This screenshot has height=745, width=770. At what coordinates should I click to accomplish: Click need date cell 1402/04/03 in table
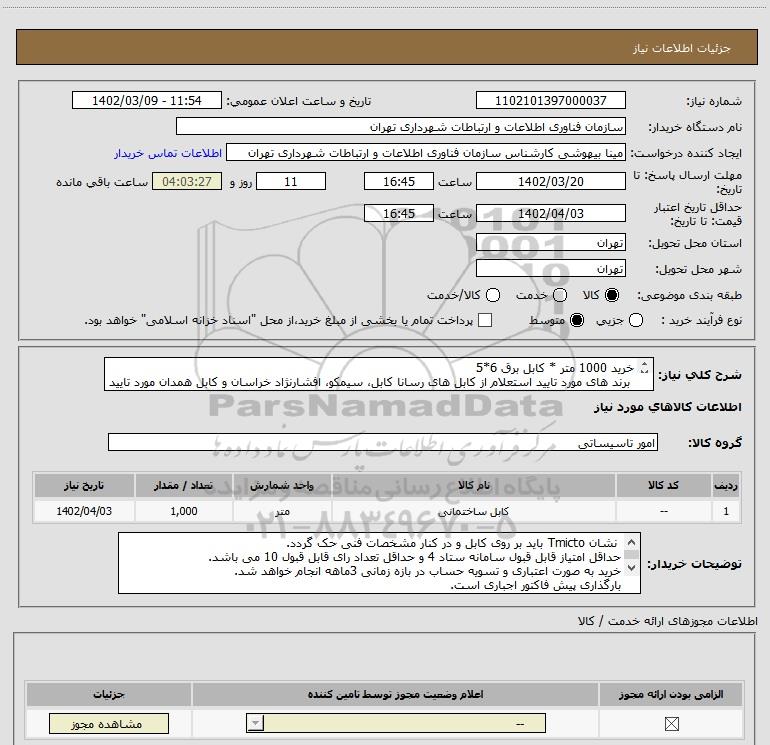tap(84, 511)
